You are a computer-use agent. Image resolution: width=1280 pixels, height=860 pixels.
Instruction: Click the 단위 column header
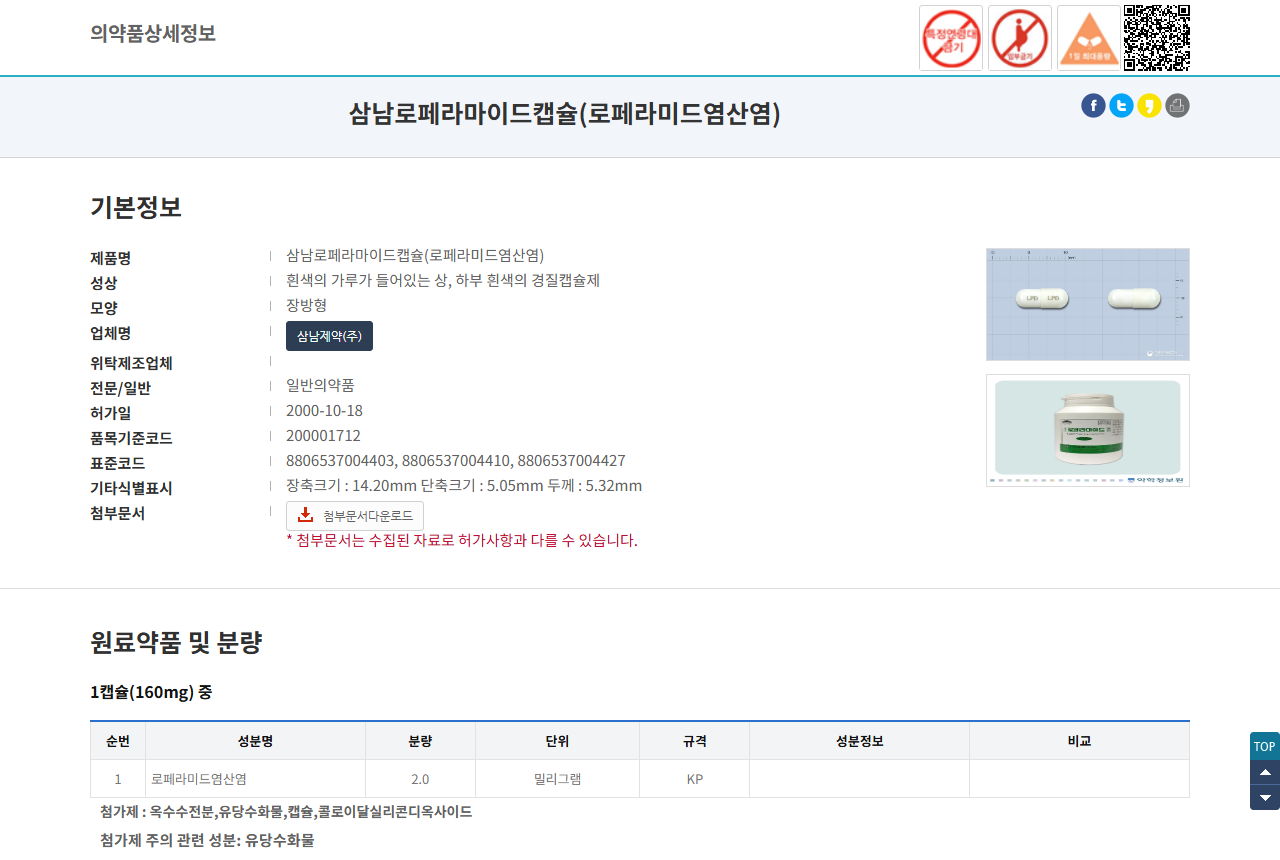557,741
